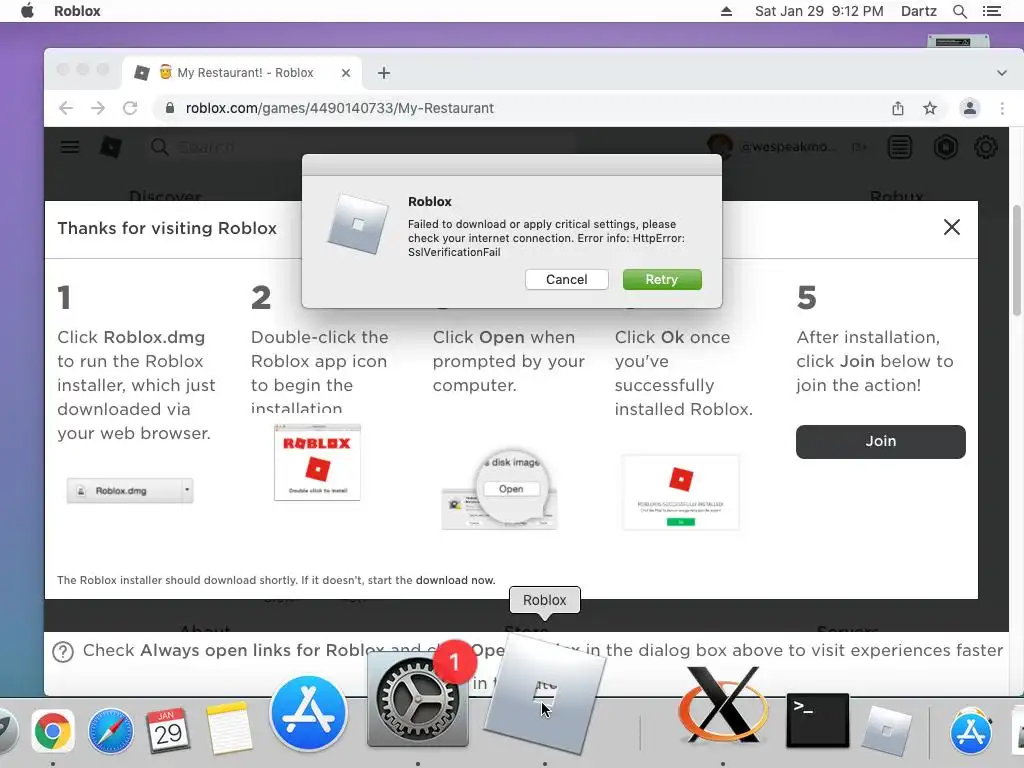Open the Roblox settings gear in header
The height and width of the screenshot is (768, 1024).
coord(985,147)
